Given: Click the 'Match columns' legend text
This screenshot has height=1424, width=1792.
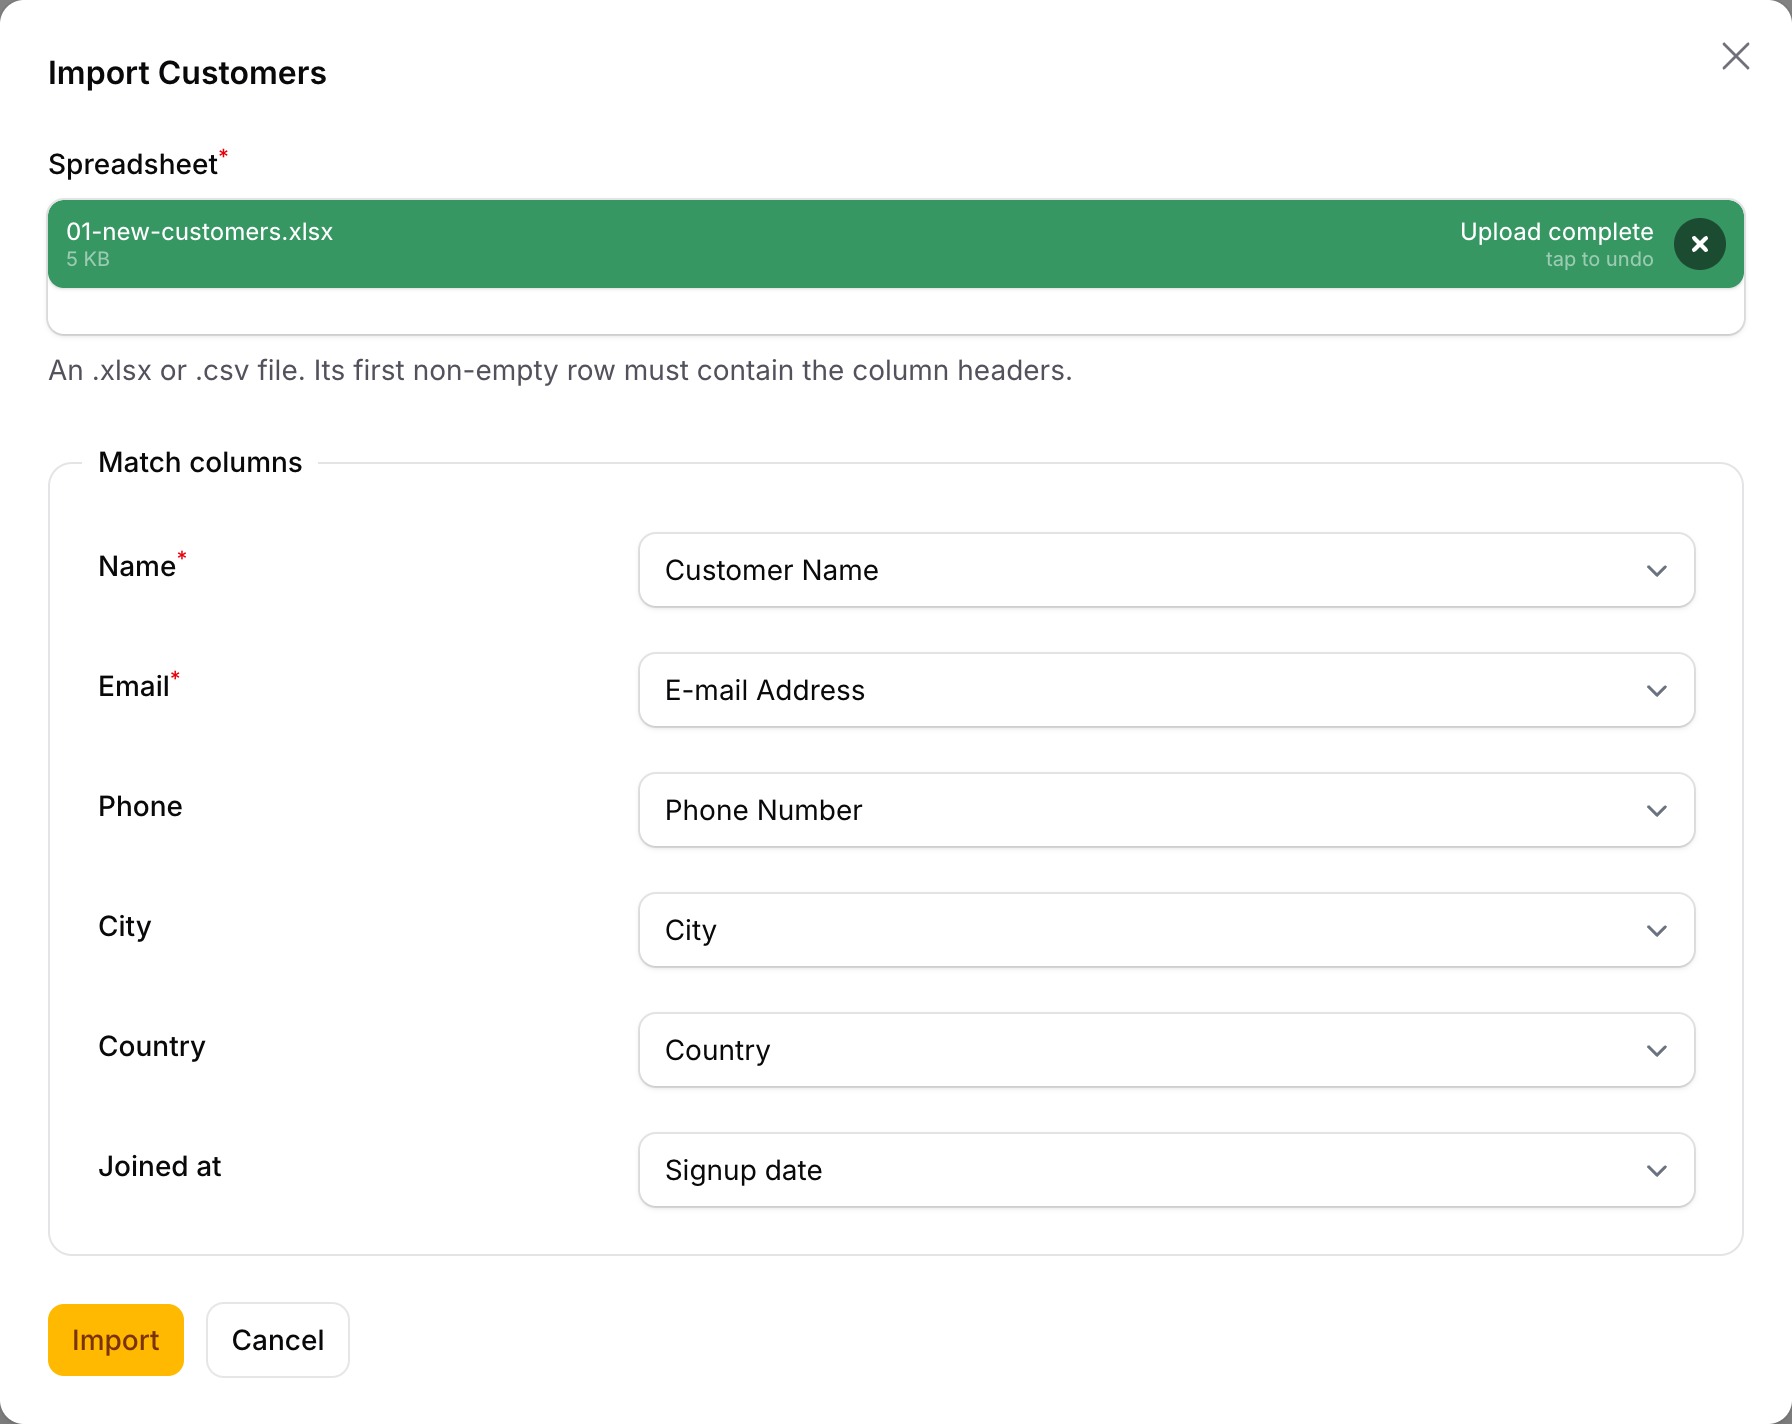Looking at the screenshot, I should point(200,462).
